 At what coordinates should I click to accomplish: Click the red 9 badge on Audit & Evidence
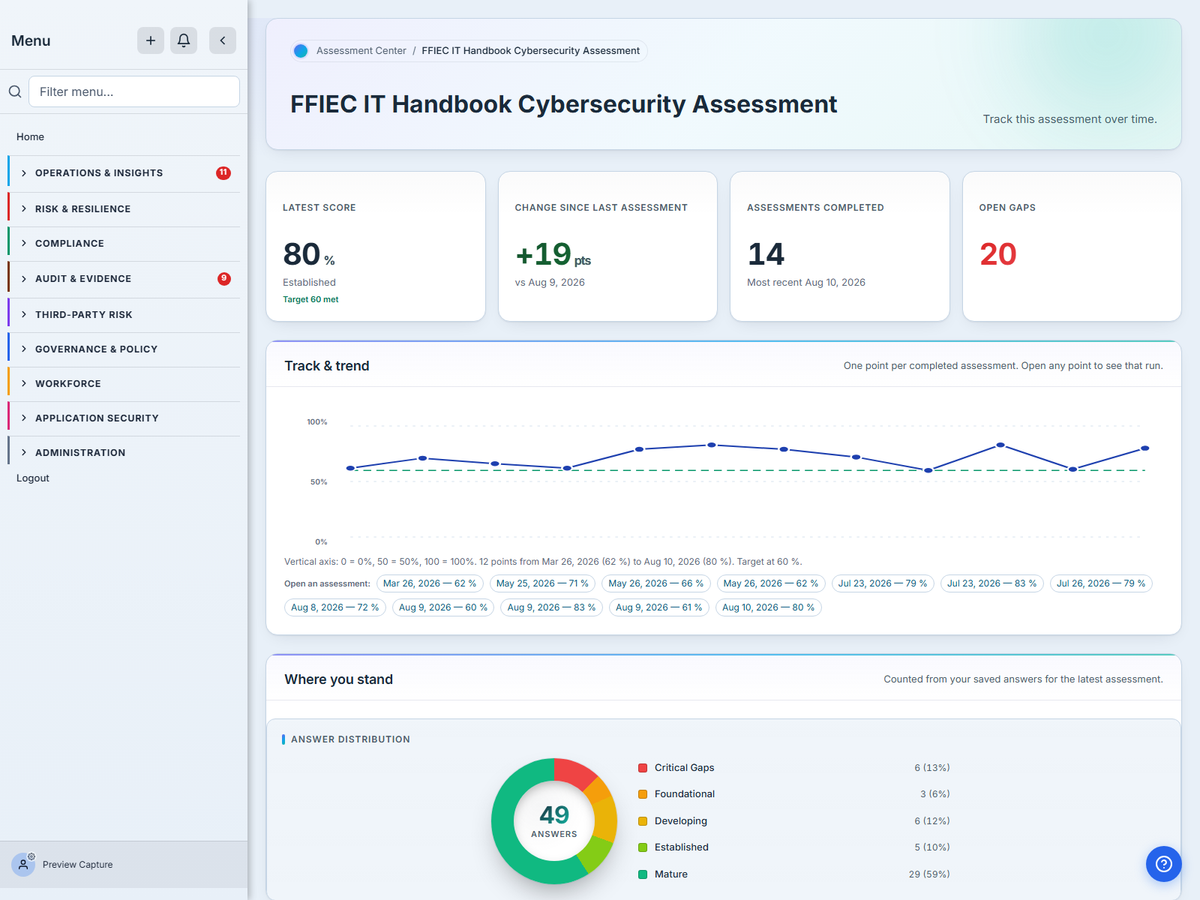224,278
